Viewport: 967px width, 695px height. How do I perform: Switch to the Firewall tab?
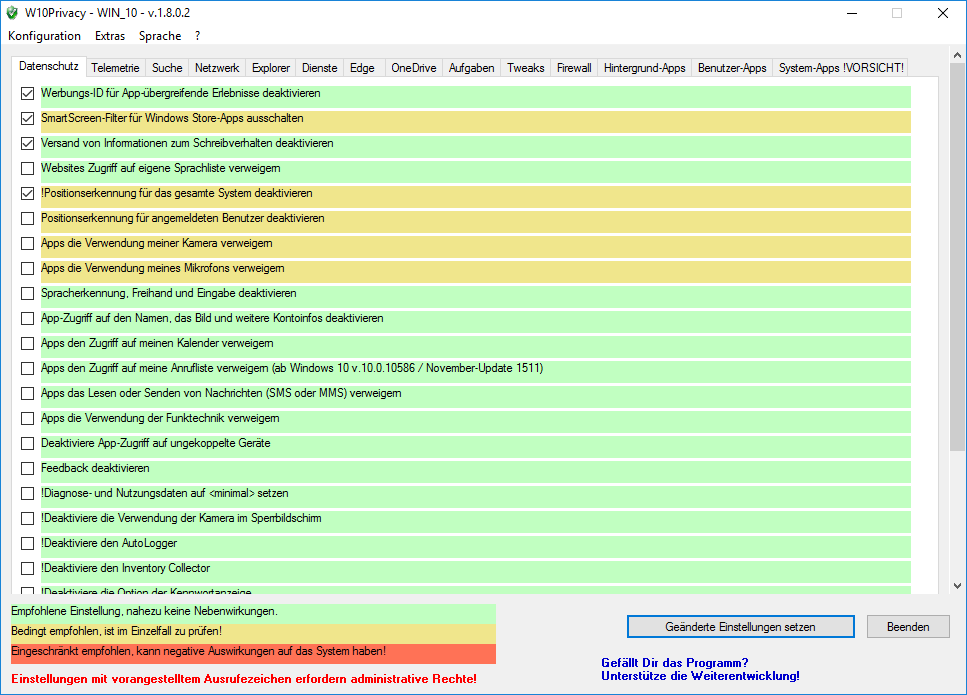click(574, 68)
